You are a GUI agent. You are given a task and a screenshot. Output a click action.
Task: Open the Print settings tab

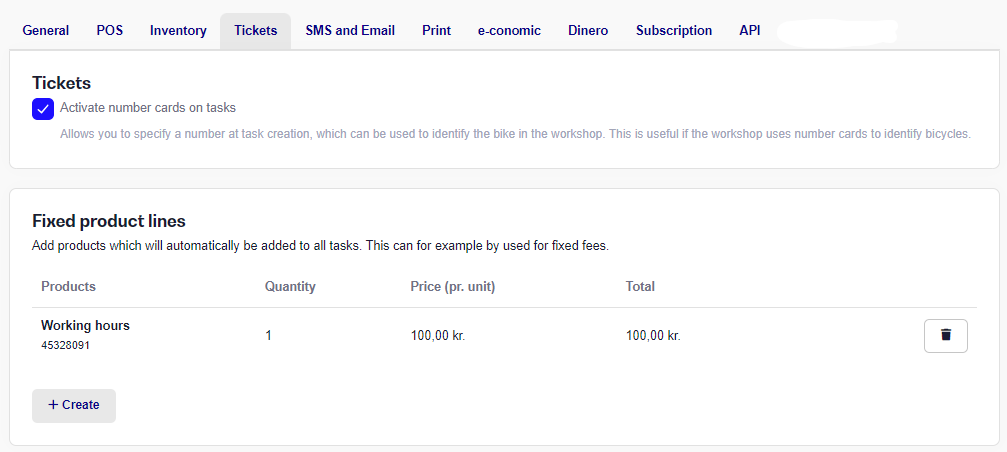coord(437,30)
